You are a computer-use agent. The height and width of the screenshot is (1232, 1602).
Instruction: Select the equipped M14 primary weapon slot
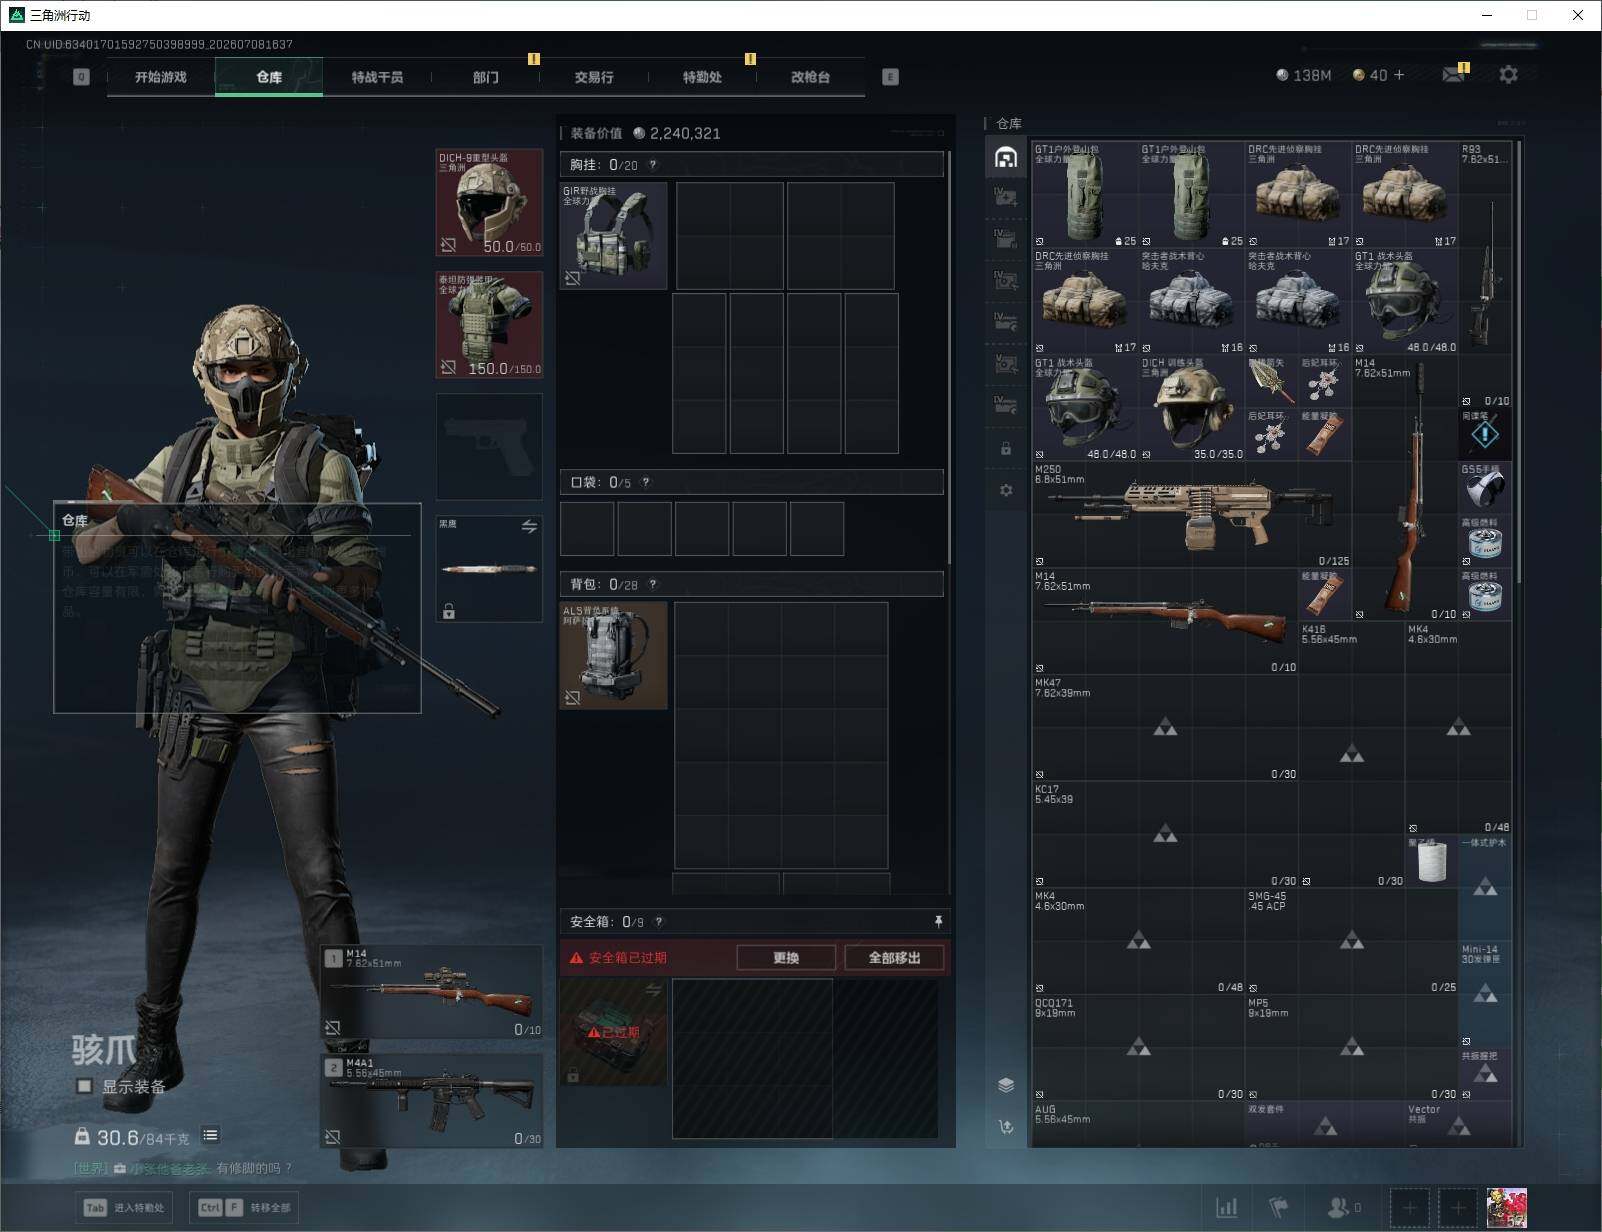tap(432, 992)
